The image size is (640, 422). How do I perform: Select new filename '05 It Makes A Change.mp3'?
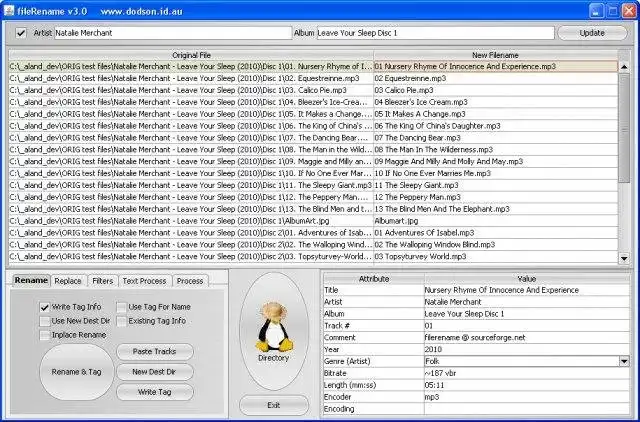(496, 114)
